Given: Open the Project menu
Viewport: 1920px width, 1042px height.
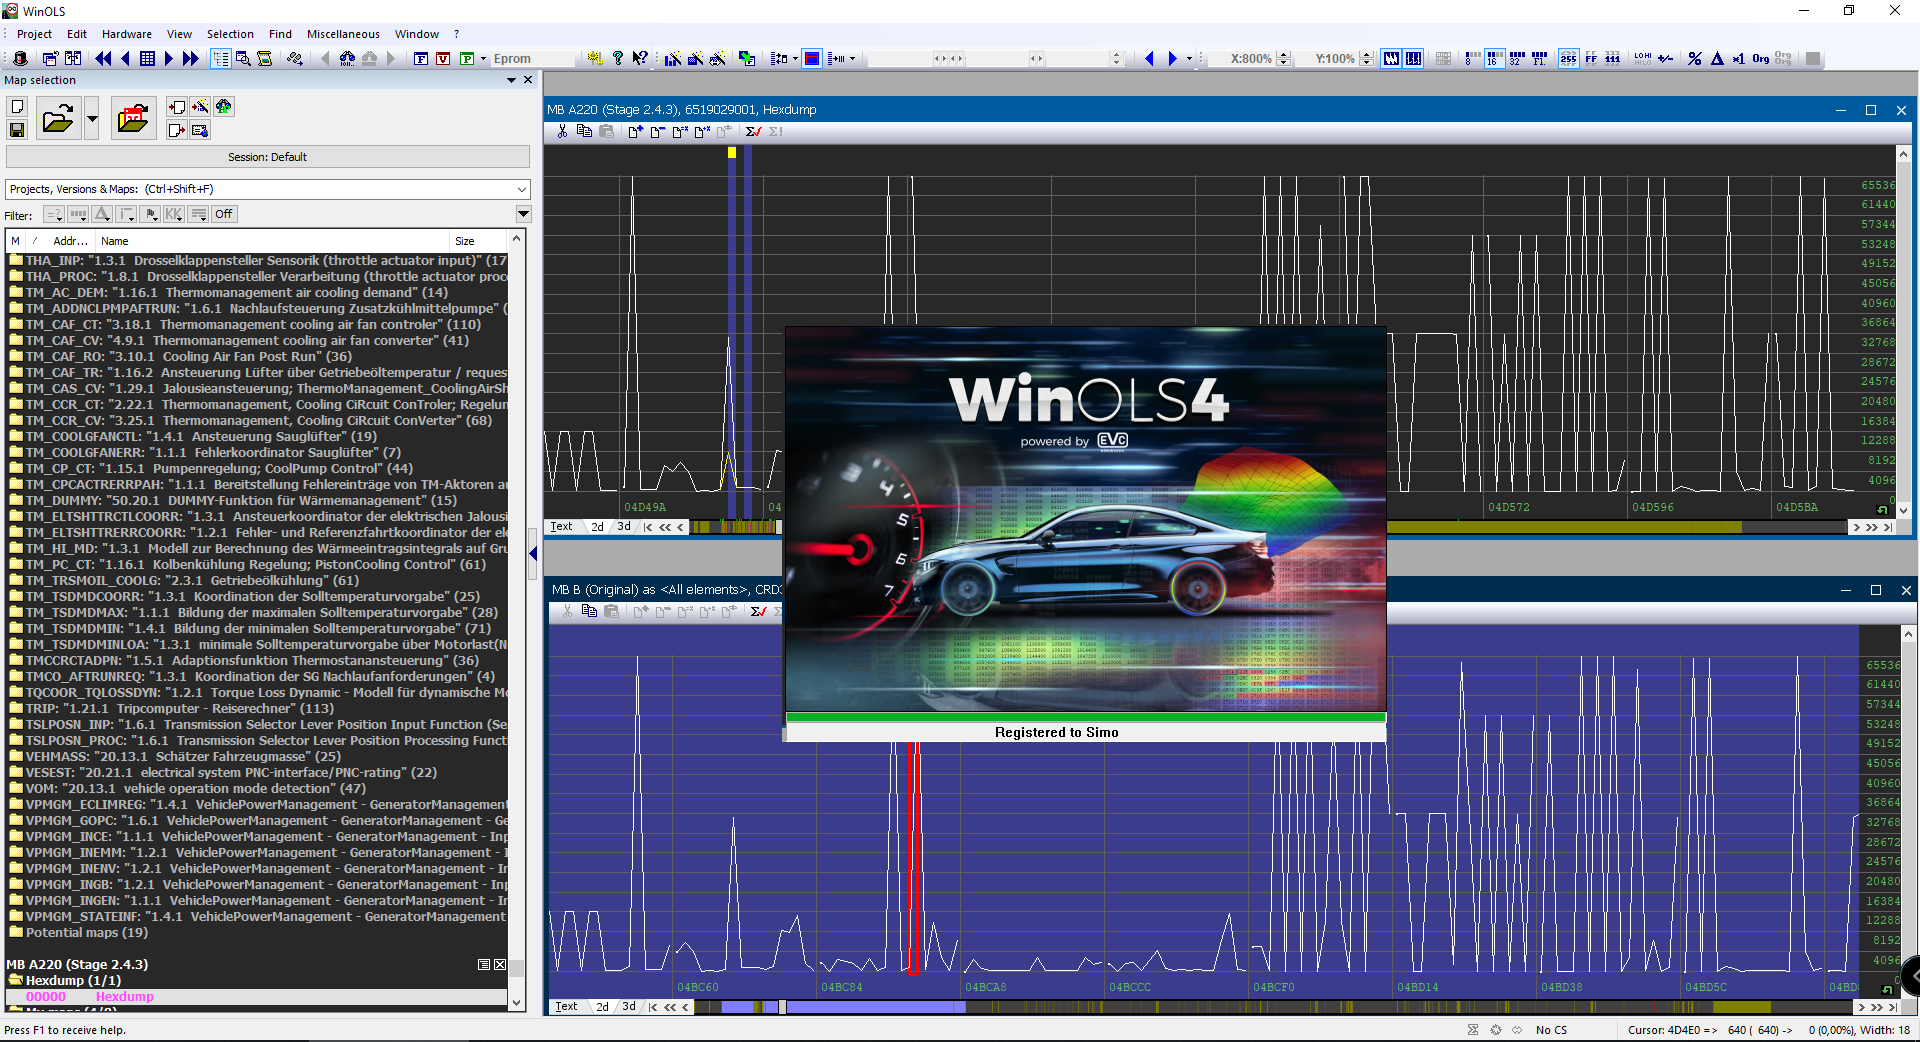Looking at the screenshot, I should tap(34, 34).
